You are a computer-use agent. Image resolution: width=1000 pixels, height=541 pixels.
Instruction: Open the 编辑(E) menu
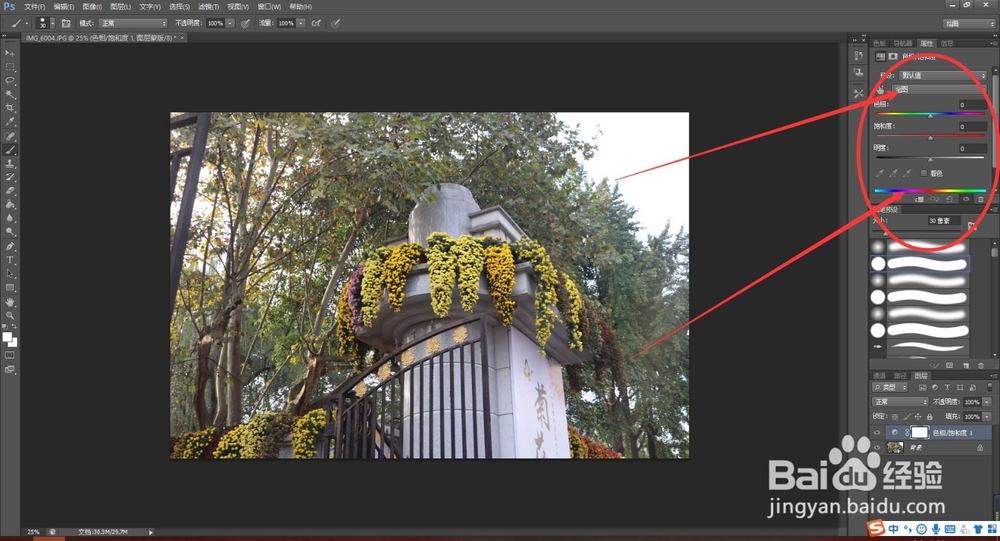coord(64,6)
